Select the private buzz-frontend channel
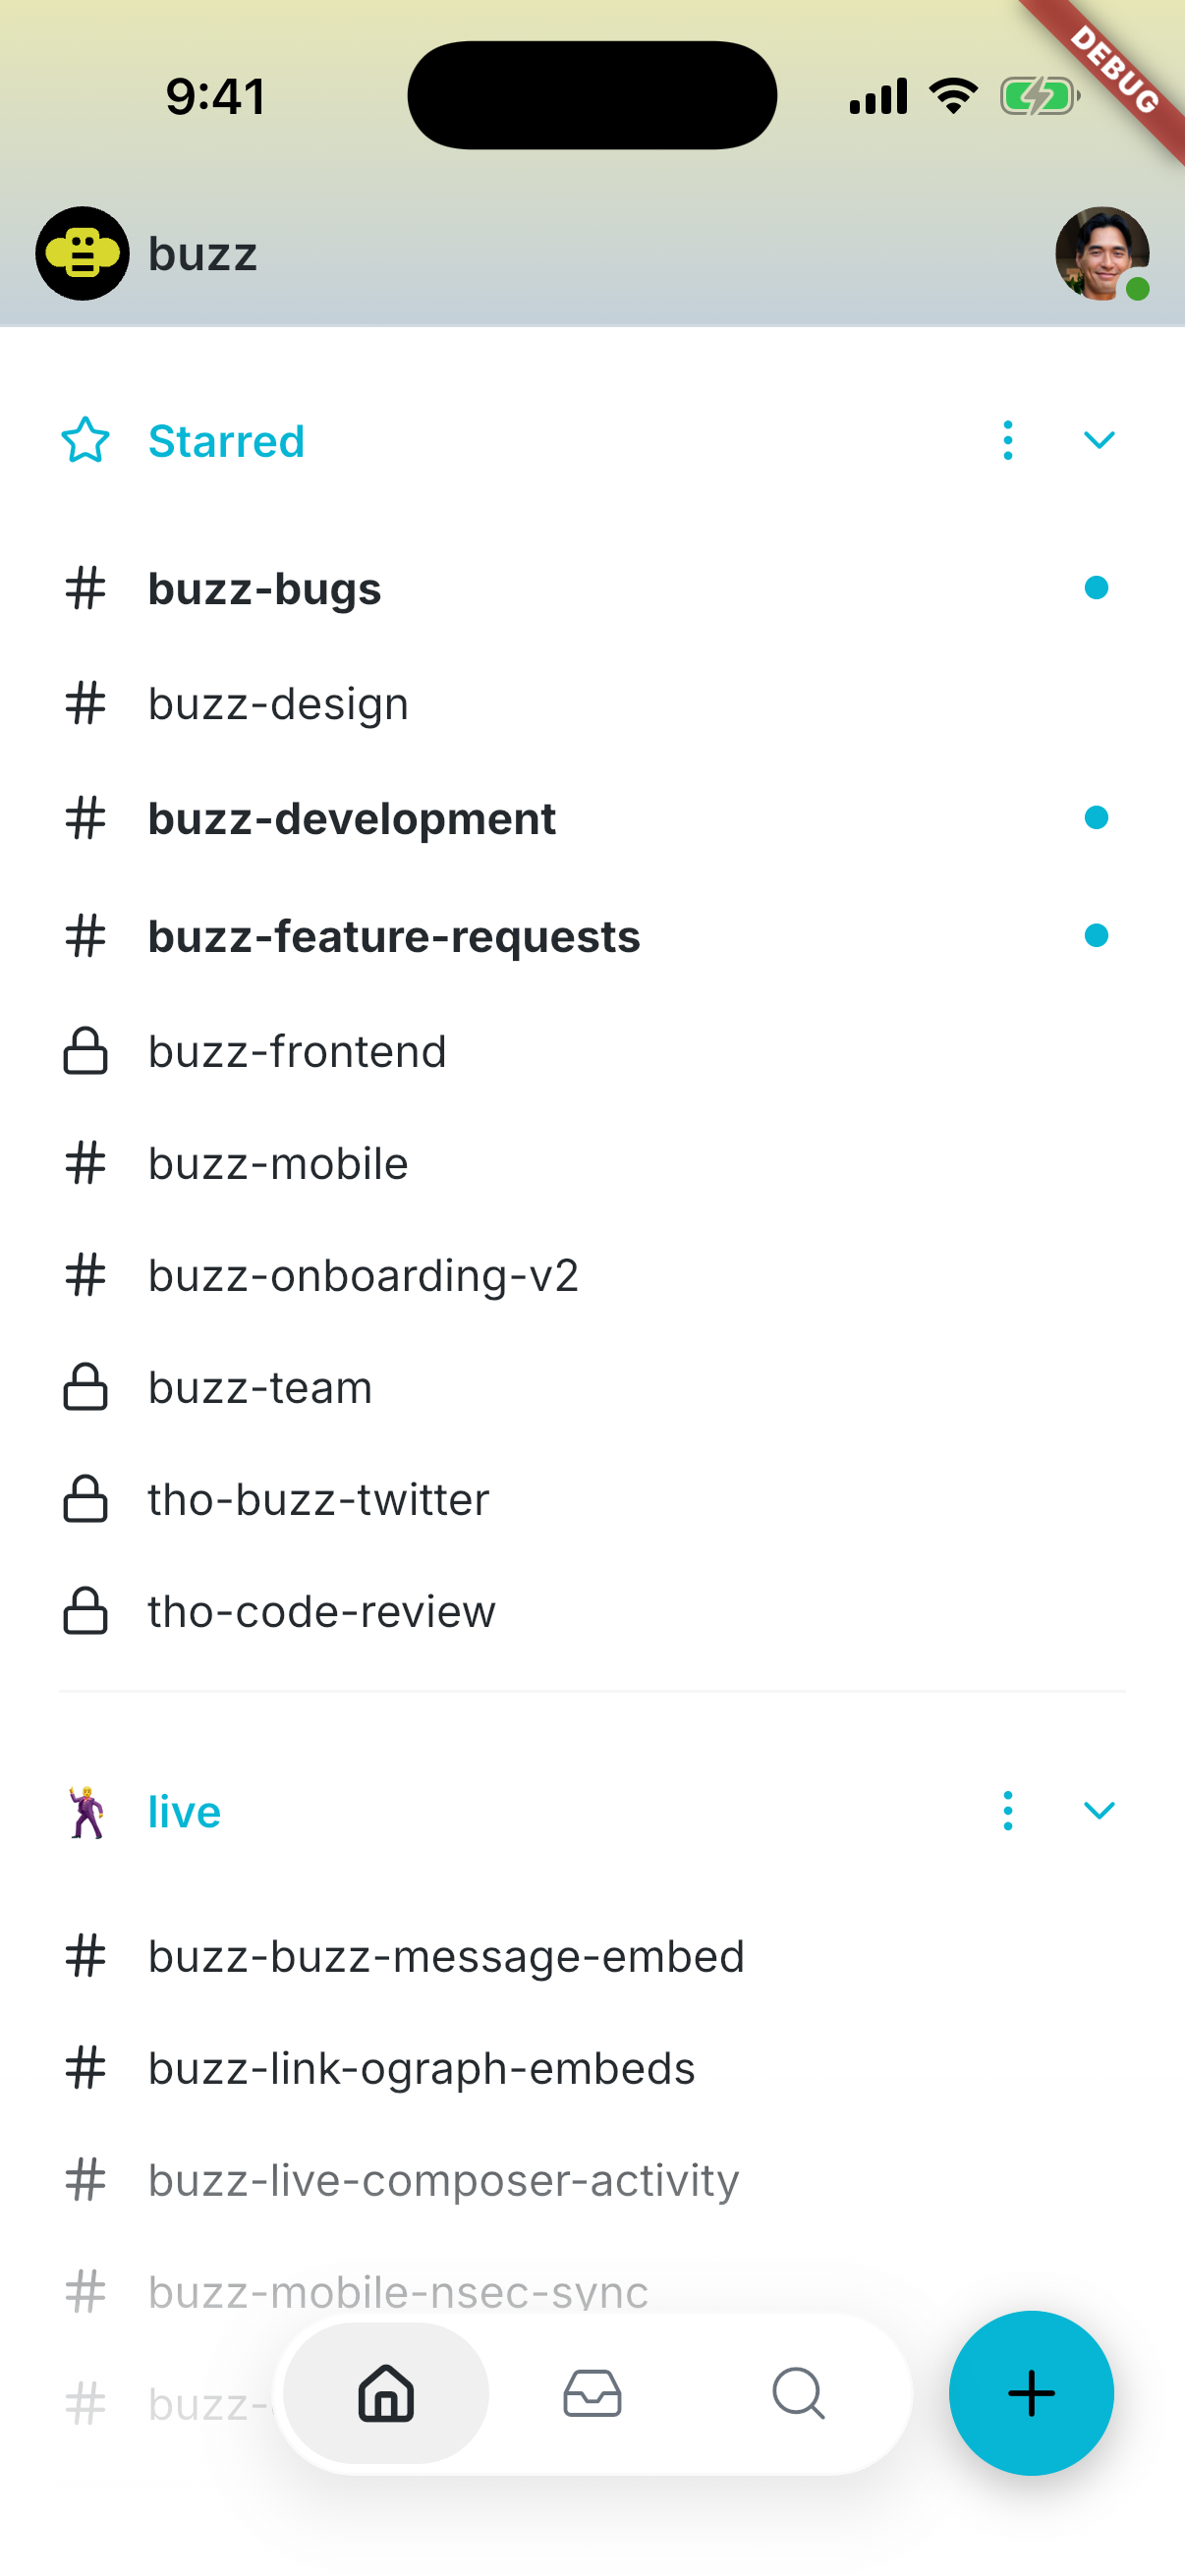Image resolution: width=1185 pixels, height=2576 pixels. (592, 1051)
